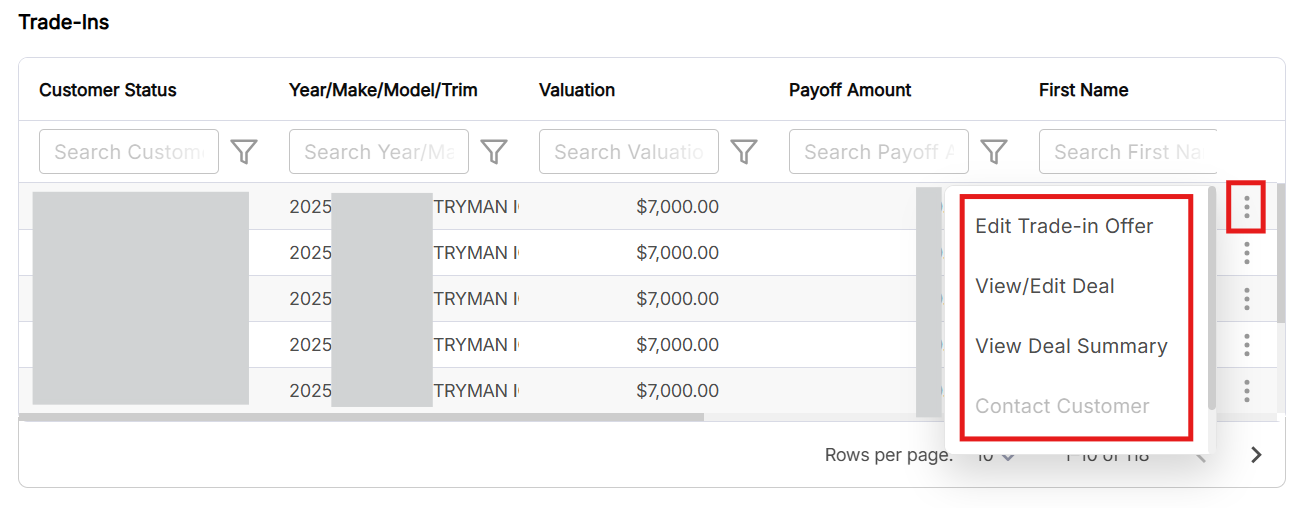Click the Search Year/Make input box

pos(378,152)
